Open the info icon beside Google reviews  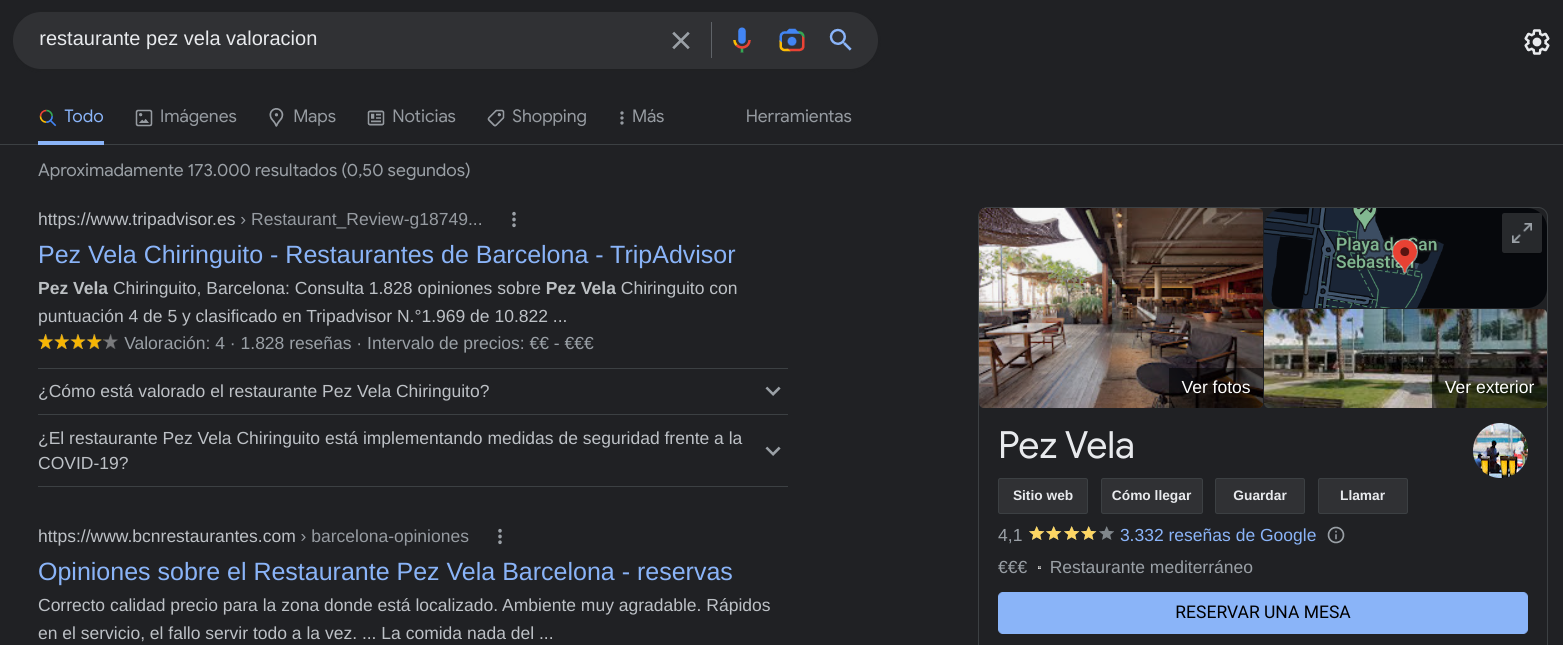pyautogui.click(x=1336, y=535)
